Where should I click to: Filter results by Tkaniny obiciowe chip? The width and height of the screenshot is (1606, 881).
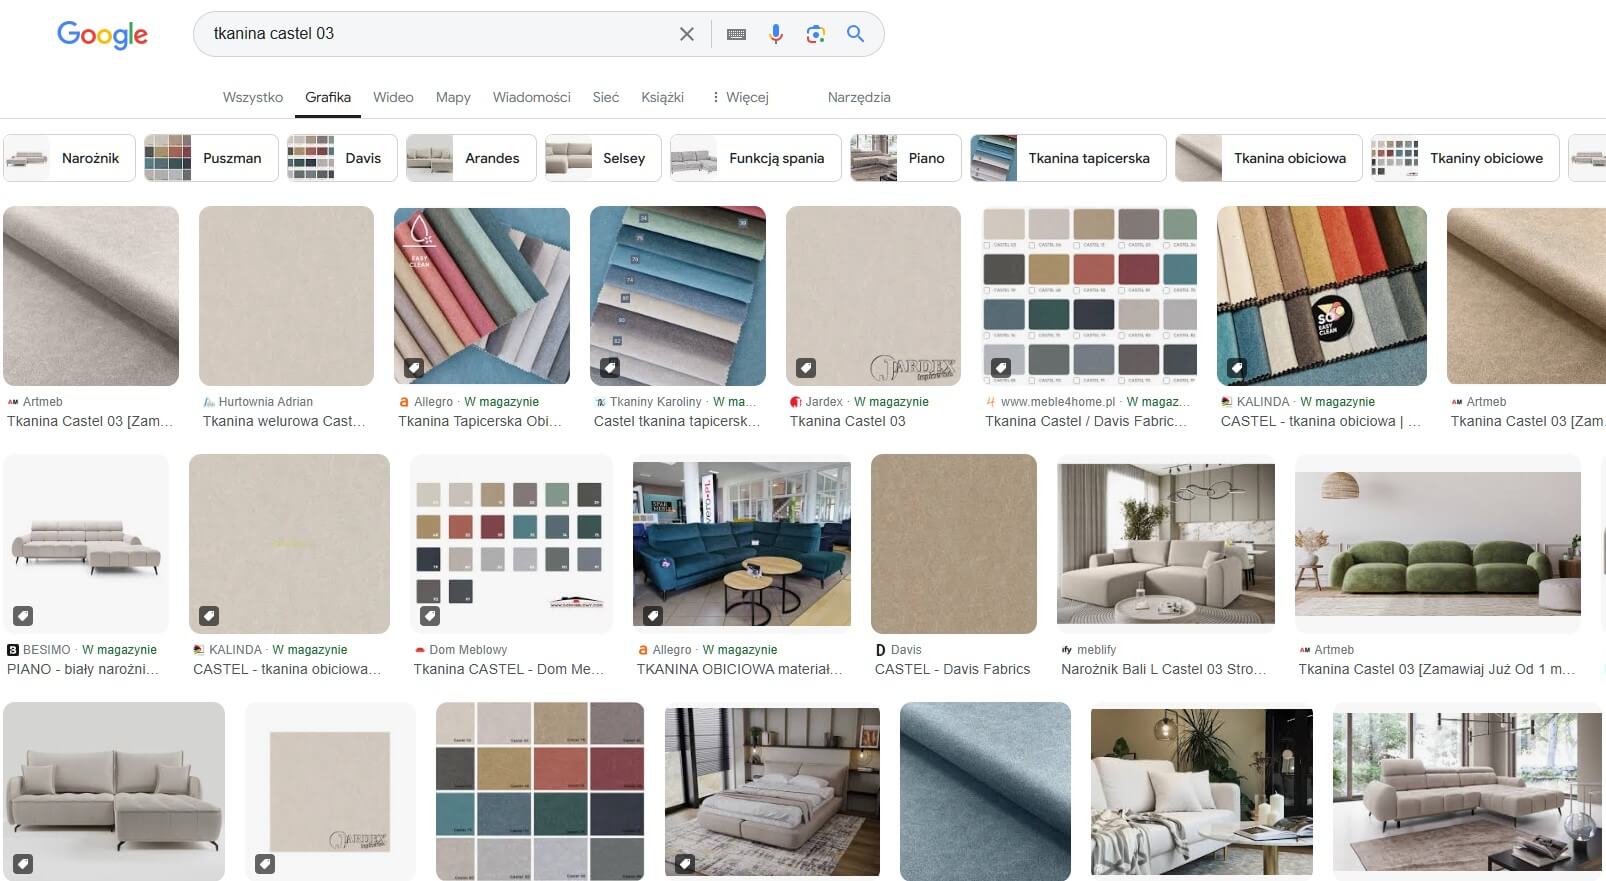click(1465, 158)
